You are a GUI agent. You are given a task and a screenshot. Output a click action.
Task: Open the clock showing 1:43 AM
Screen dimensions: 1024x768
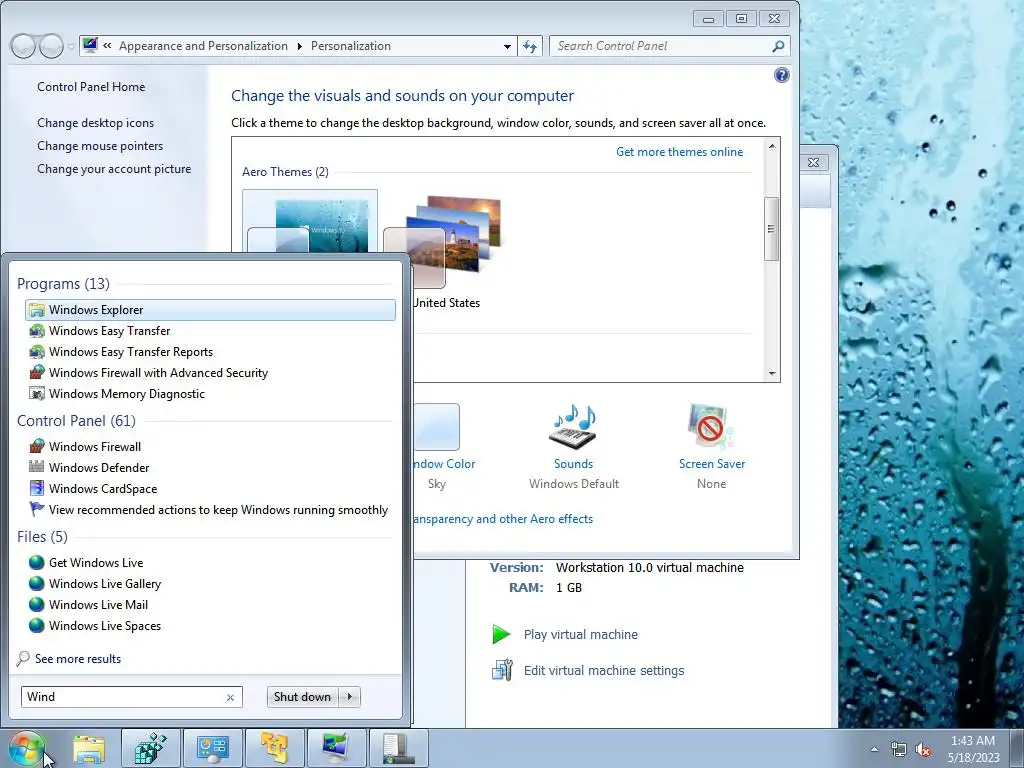tap(973, 749)
